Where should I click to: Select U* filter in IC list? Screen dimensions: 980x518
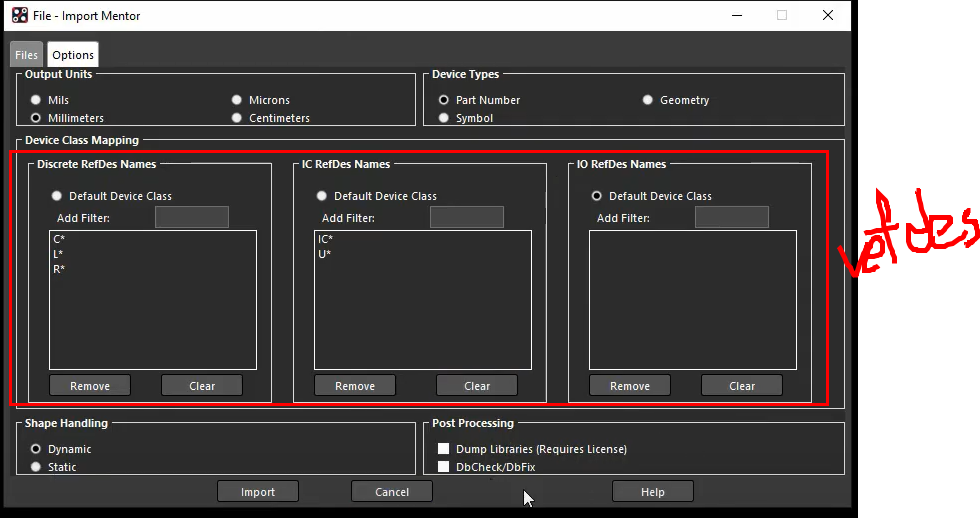click(324, 254)
